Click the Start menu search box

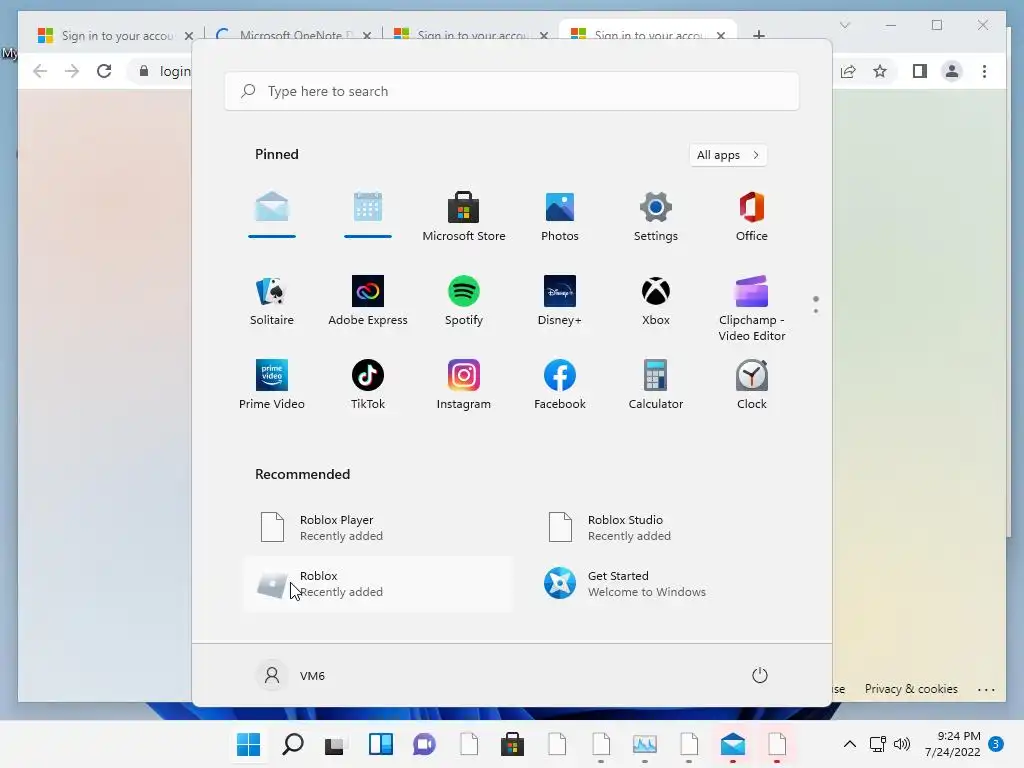click(511, 91)
